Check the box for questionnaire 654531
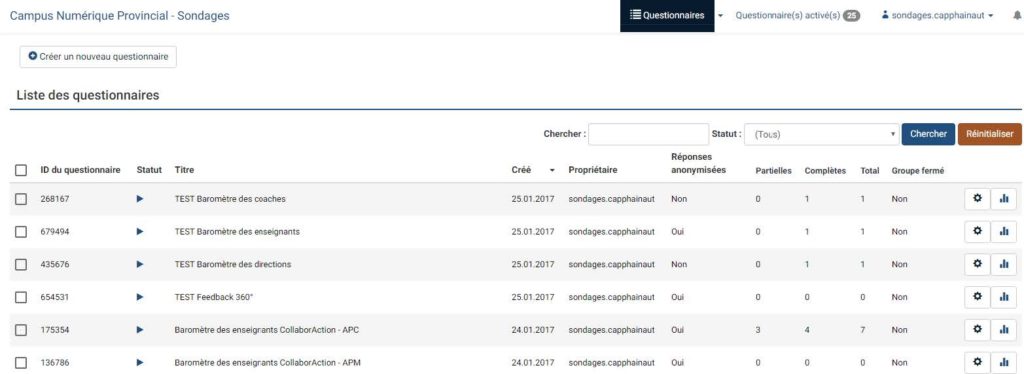The width and height of the screenshot is (1024, 374). click(x=21, y=297)
